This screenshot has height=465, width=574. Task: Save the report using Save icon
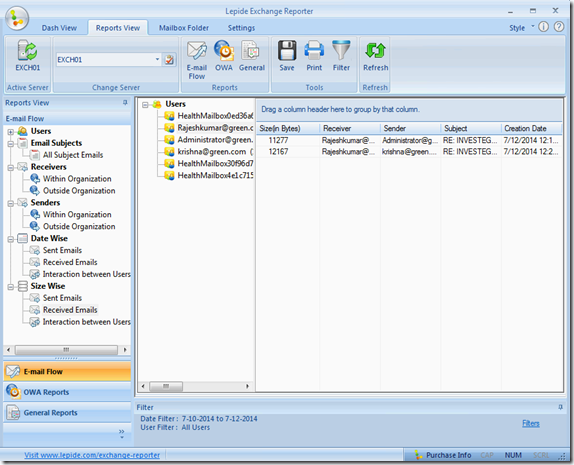click(x=287, y=56)
